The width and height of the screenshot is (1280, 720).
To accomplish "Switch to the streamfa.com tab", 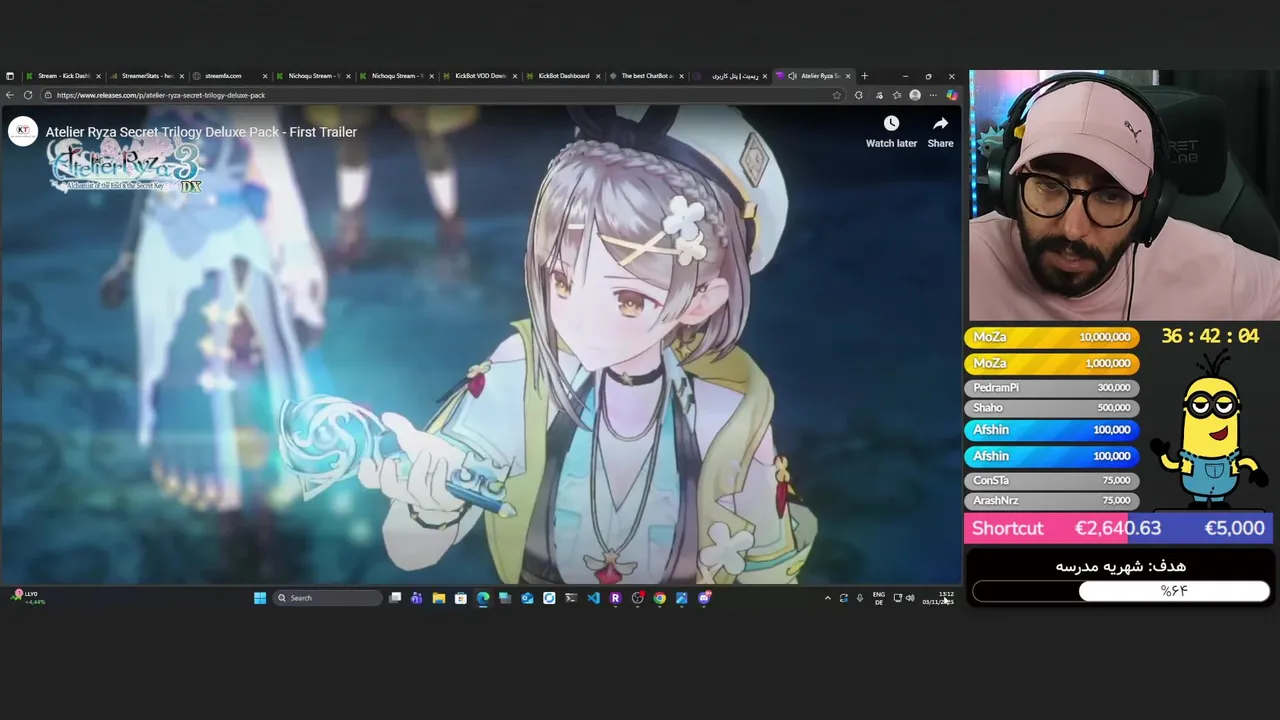I will coord(230,76).
